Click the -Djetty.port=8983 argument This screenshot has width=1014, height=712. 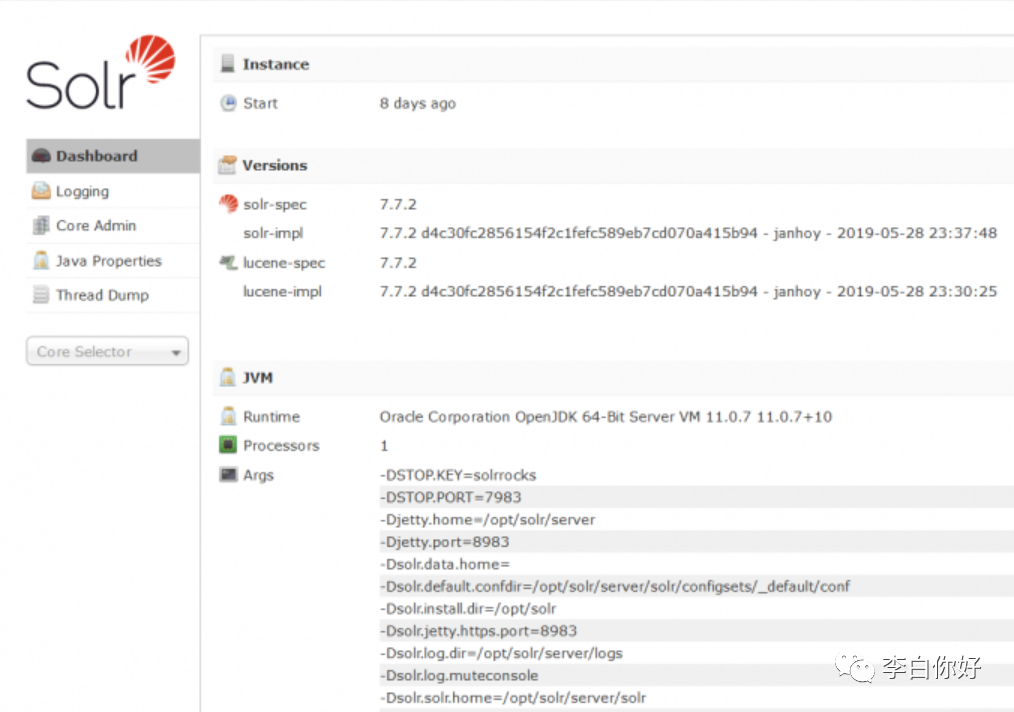click(x=444, y=542)
